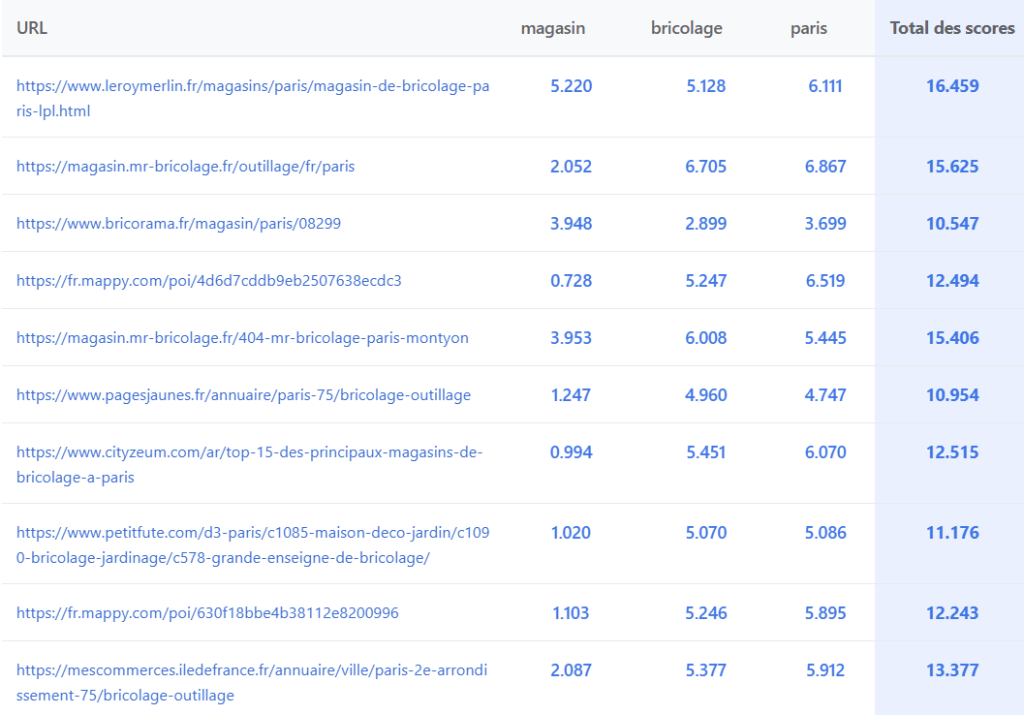Screen dimensions: 1024x715
Task: Select the magasin score 1.103
Action: click(x=571, y=612)
